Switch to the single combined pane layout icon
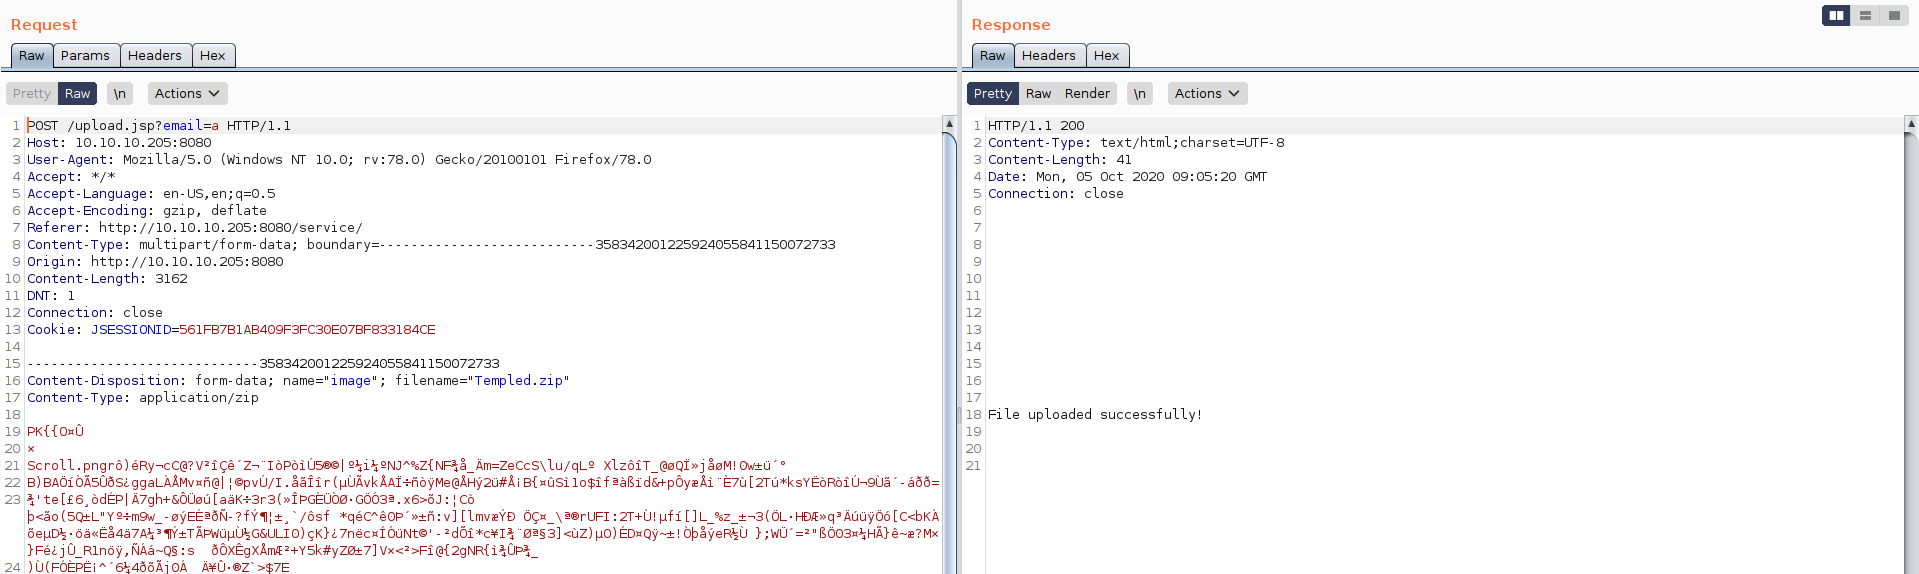 (x=1894, y=16)
